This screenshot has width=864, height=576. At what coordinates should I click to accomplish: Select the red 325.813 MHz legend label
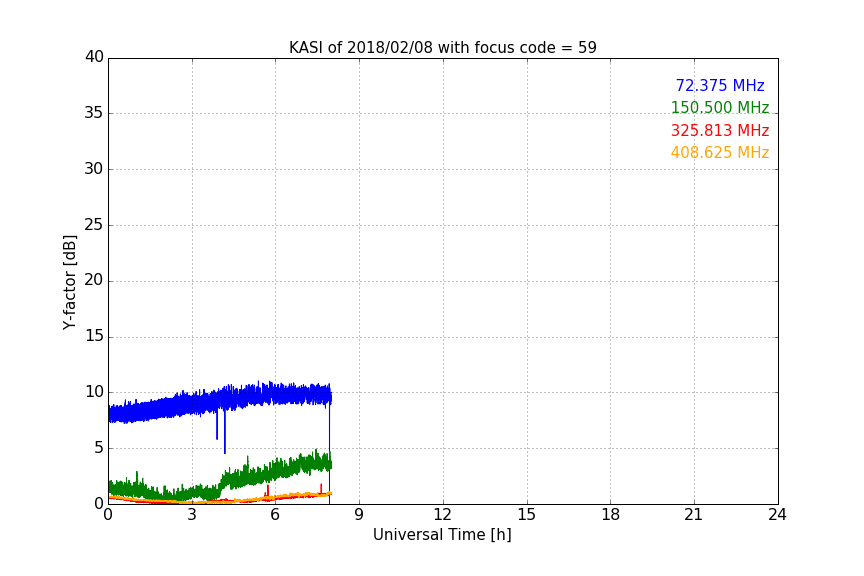pos(720,130)
